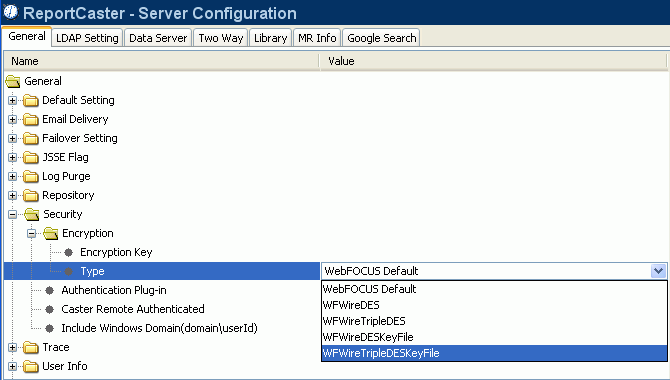
Task: Collapse the Security tree node
Action: tap(12, 215)
